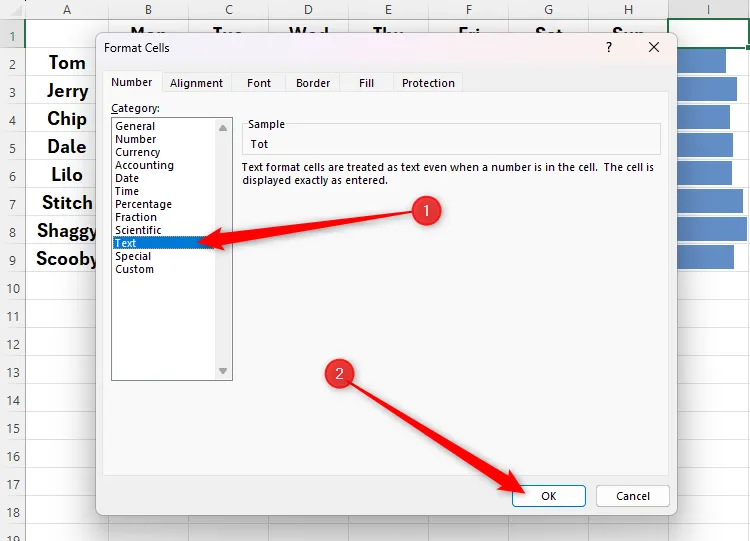The height and width of the screenshot is (541, 750).
Task: Click the Cancel button
Action: 632,496
